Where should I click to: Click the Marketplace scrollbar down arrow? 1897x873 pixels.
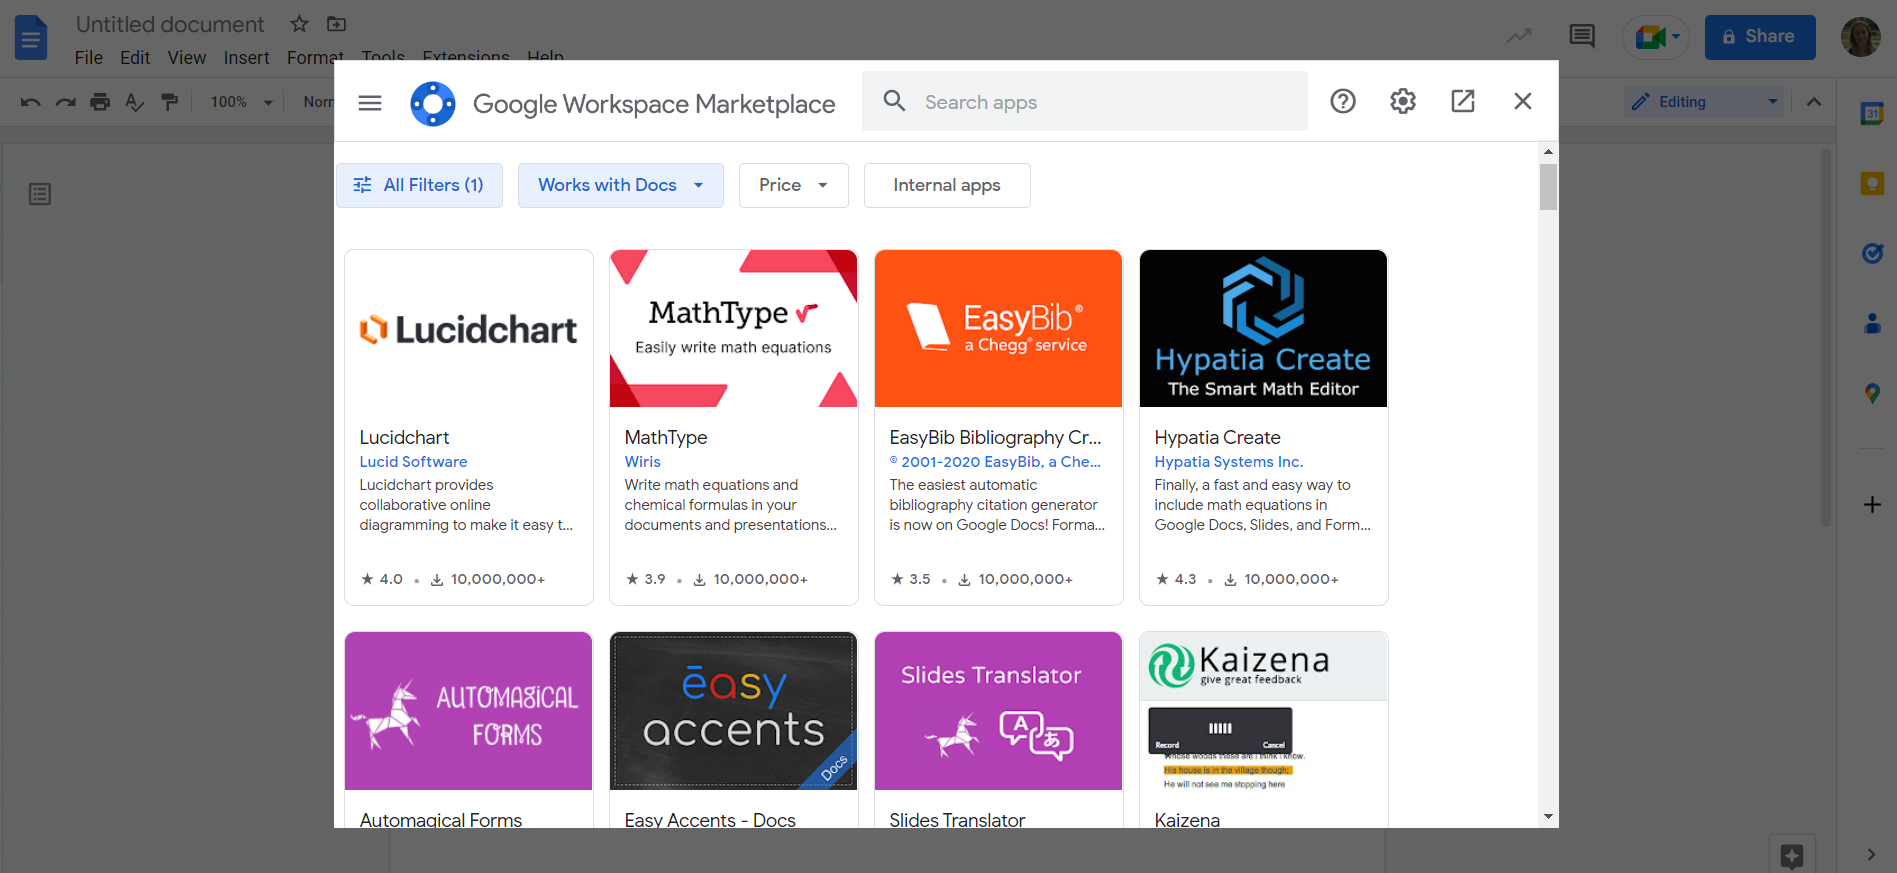click(x=1548, y=817)
